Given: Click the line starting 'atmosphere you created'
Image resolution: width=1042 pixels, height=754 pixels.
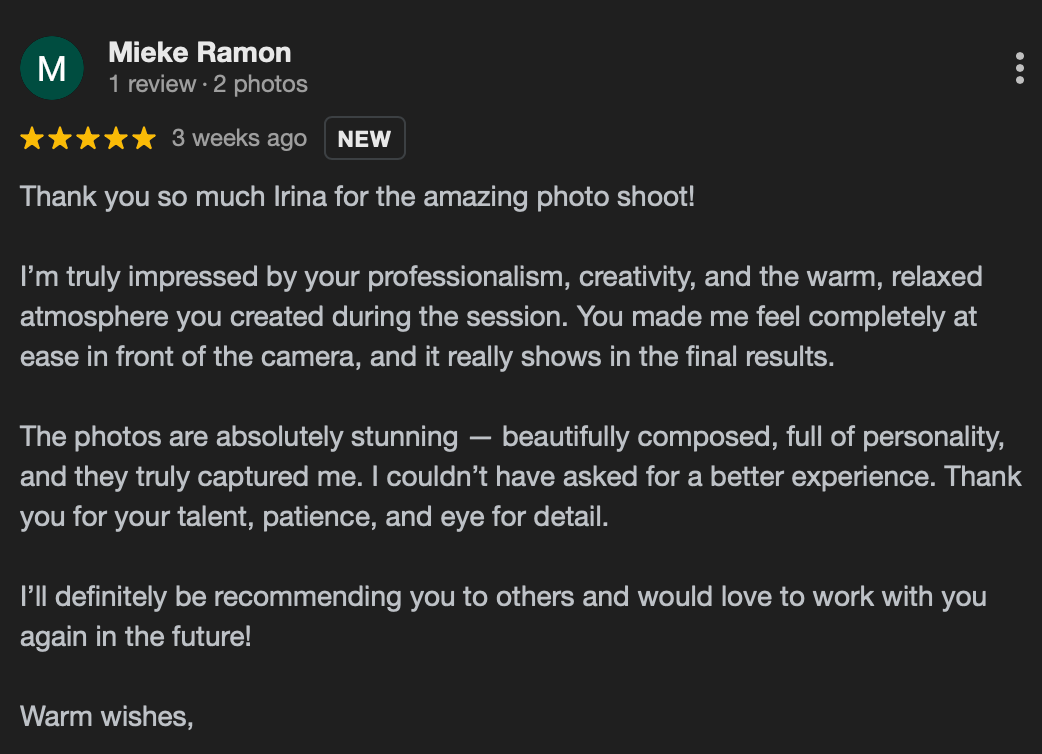Looking at the screenshot, I should coord(498,317).
